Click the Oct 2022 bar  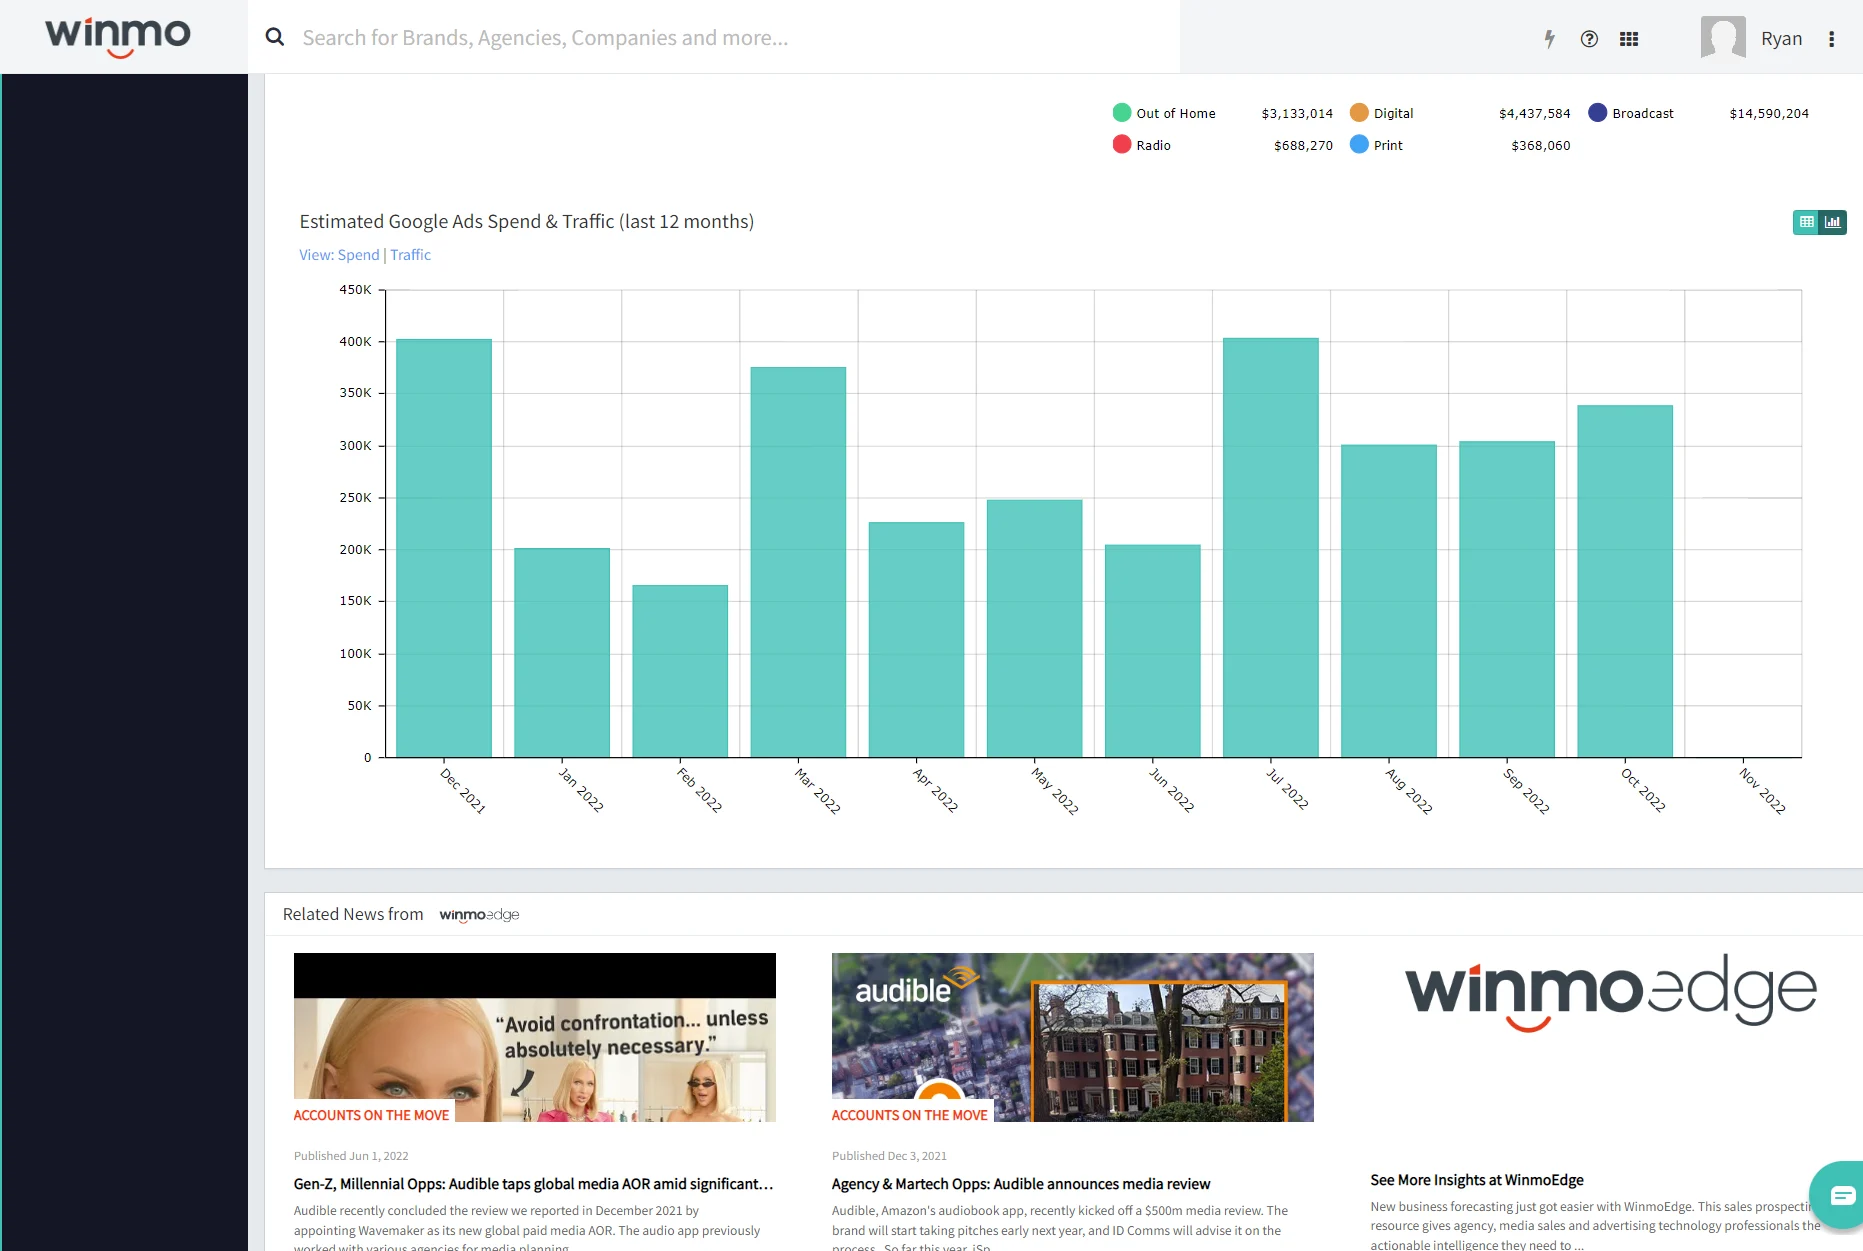point(1624,581)
